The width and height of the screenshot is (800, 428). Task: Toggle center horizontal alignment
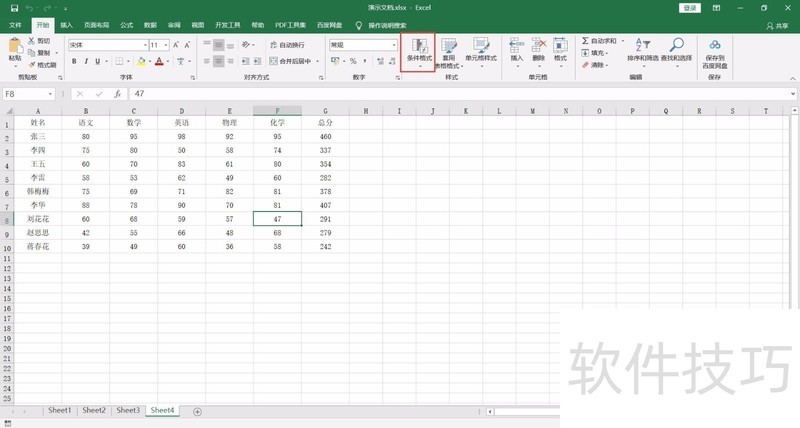(218, 61)
